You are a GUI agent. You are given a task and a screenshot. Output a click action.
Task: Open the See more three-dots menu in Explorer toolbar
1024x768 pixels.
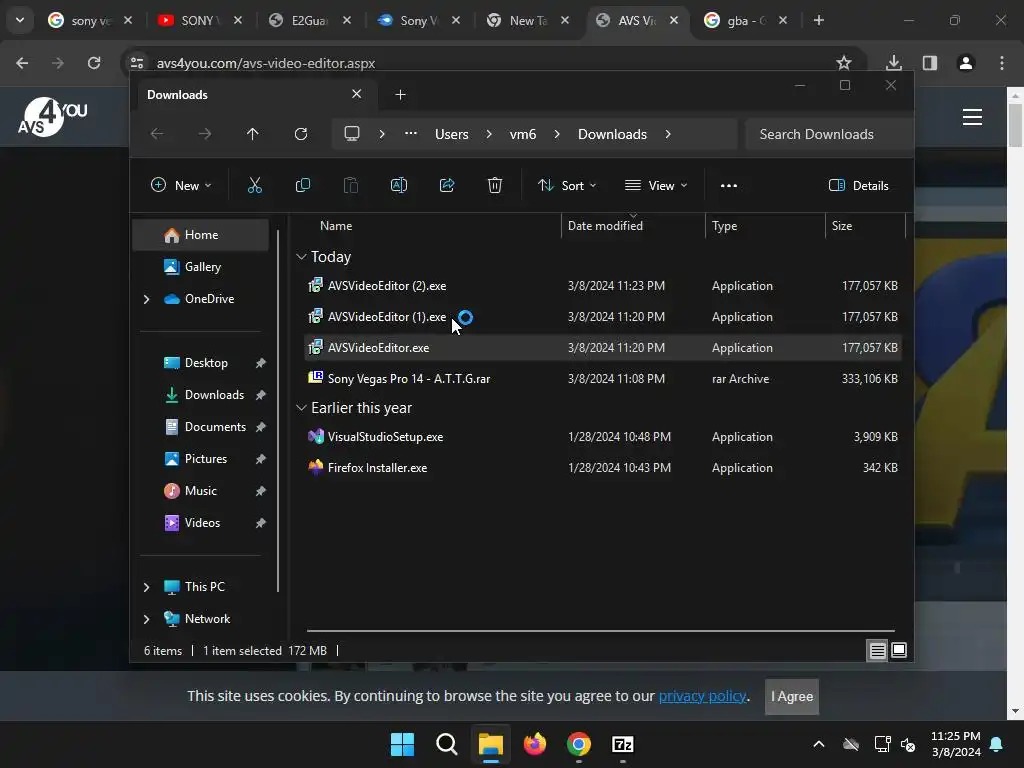(729, 185)
